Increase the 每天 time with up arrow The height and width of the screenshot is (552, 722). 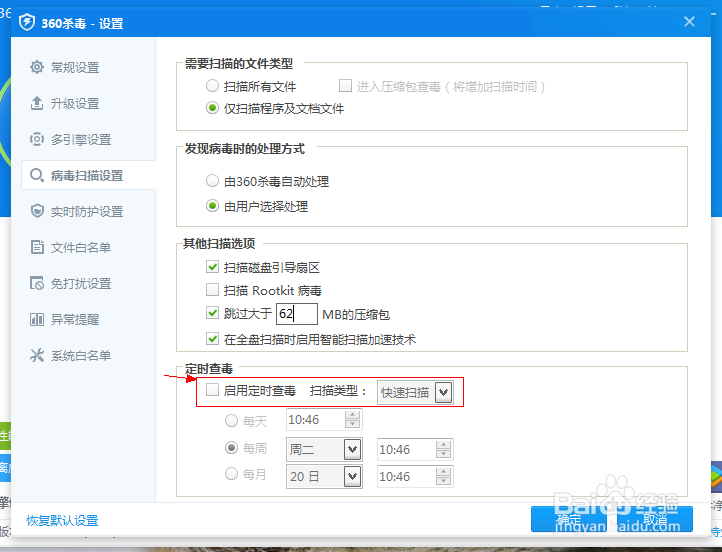coord(352,415)
